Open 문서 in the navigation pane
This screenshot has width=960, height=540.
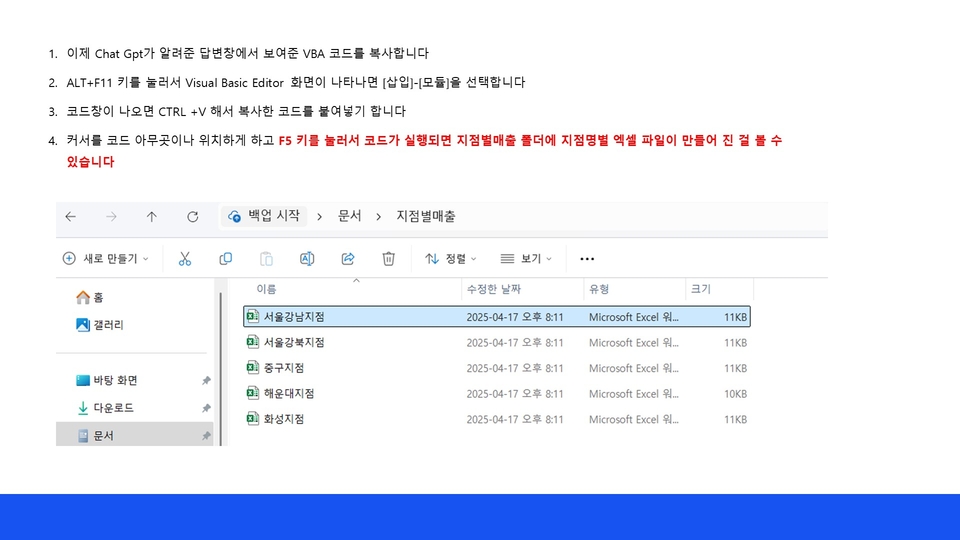pyautogui.click(x=135, y=435)
